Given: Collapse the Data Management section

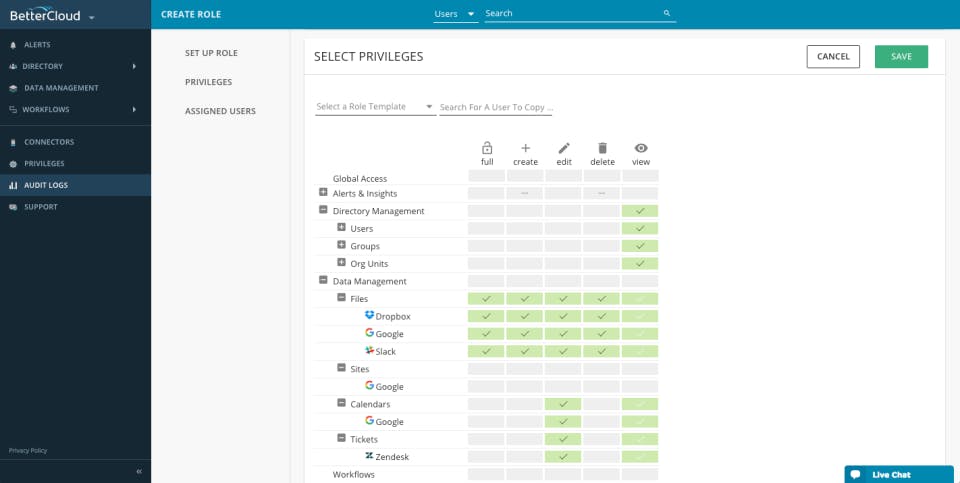Looking at the screenshot, I should [x=323, y=281].
